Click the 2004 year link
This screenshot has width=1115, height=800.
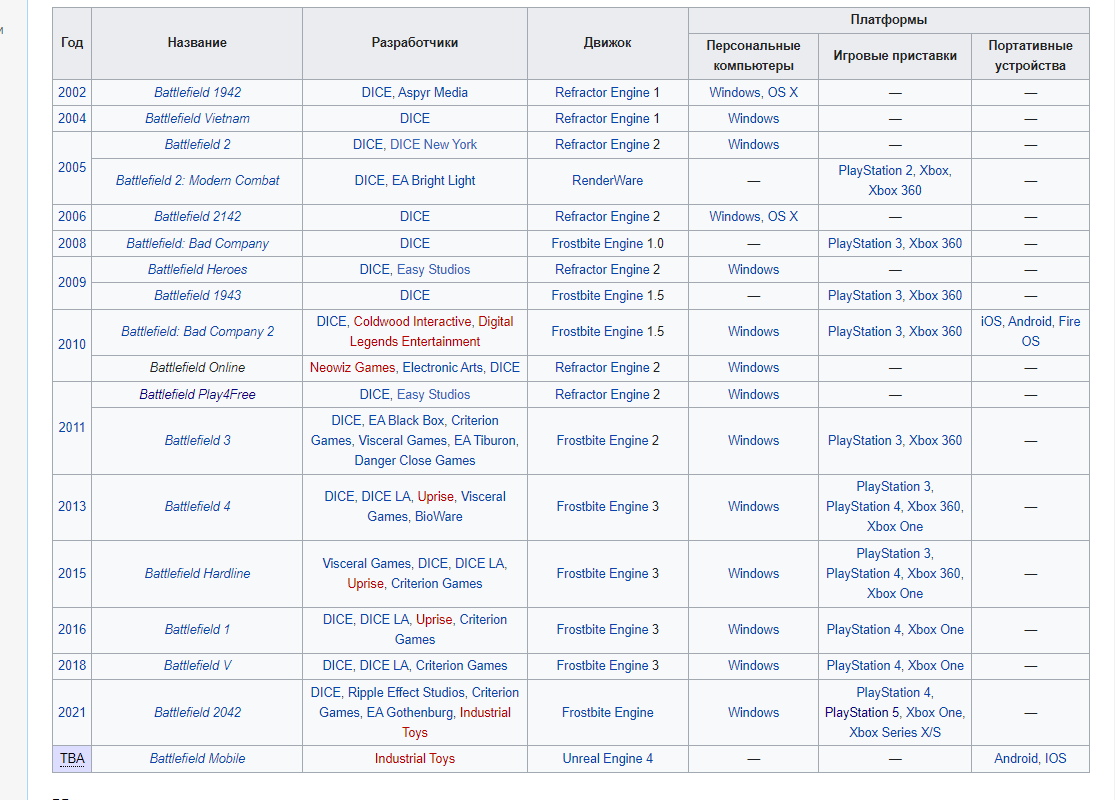tap(72, 119)
